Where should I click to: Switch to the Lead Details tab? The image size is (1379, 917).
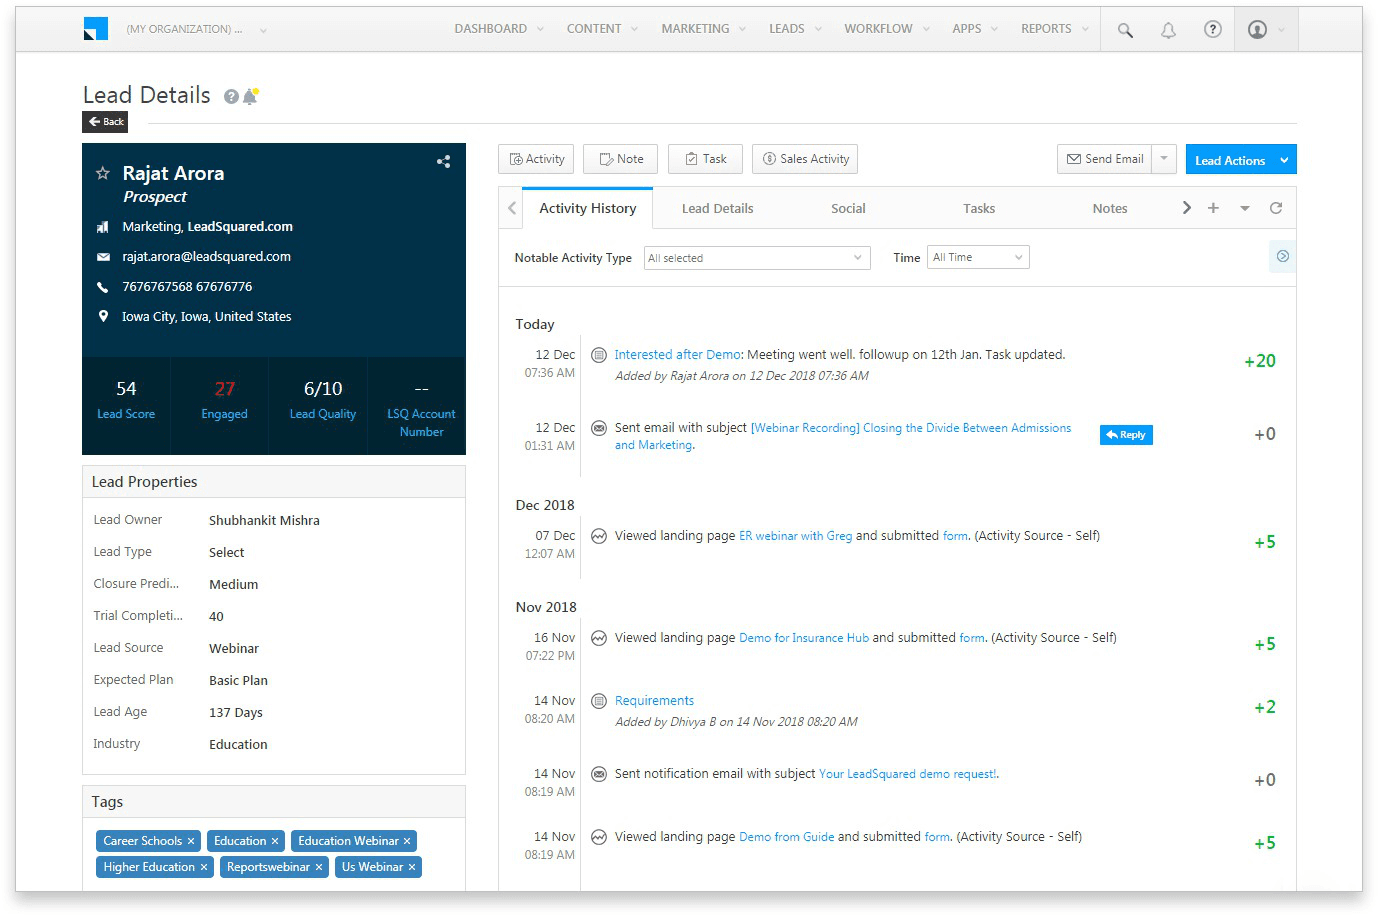[x=717, y=208]
